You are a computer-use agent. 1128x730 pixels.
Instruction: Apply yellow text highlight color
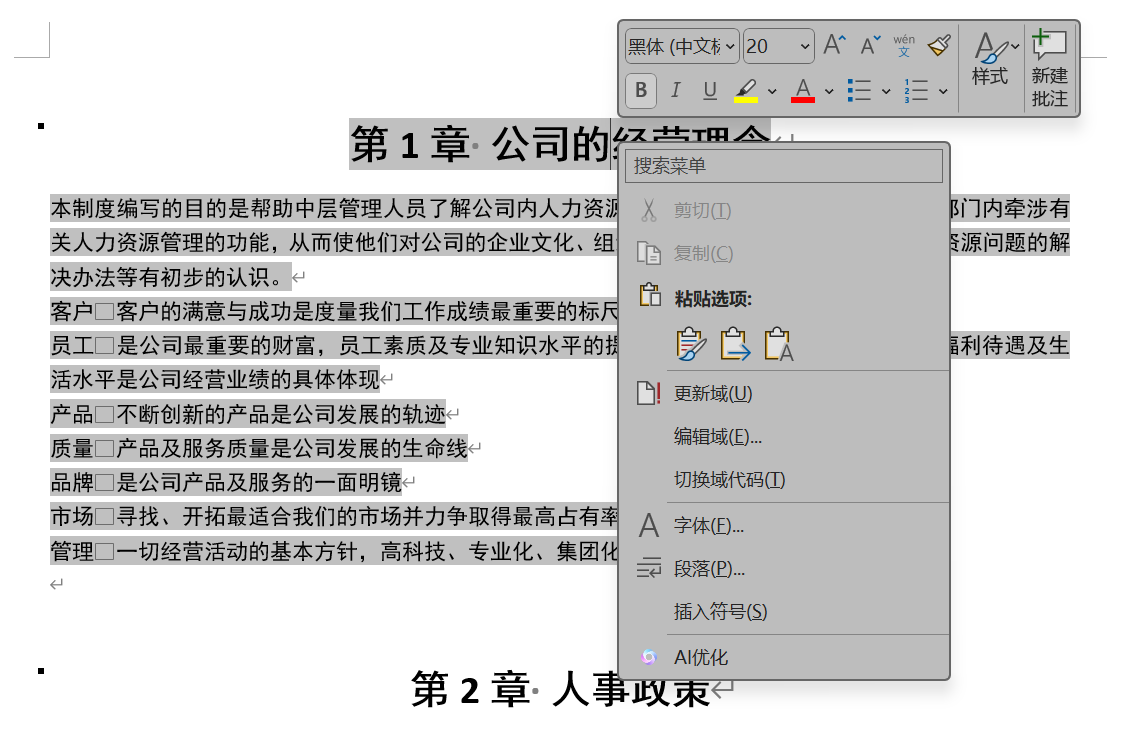745,91
